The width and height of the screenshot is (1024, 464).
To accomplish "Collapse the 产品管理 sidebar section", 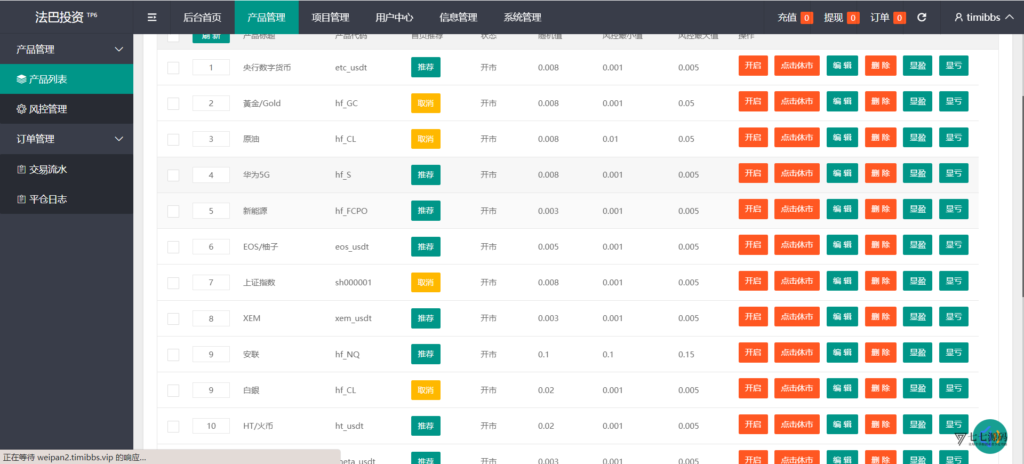I will pos(119,49).
